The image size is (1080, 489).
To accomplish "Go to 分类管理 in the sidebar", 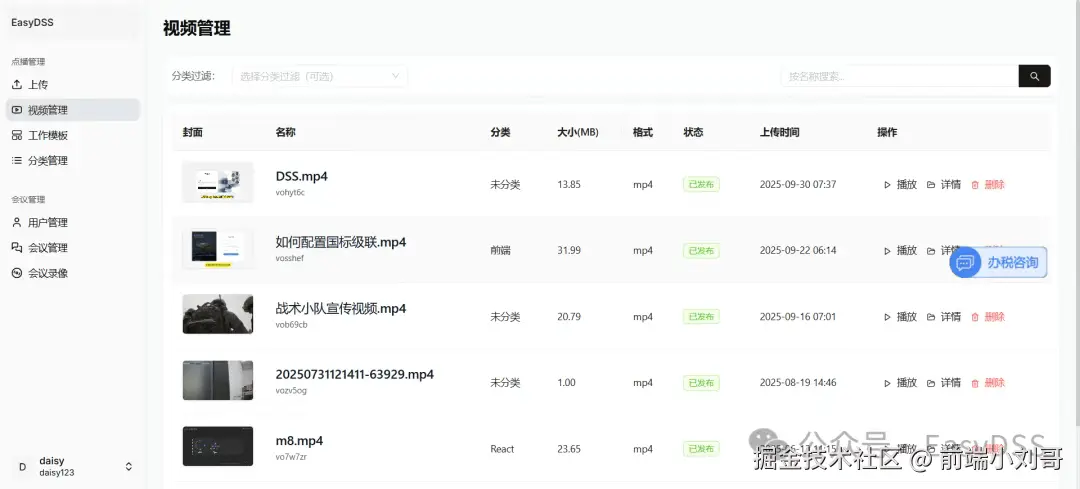I will pyautogui.click(x=72, y=160).
